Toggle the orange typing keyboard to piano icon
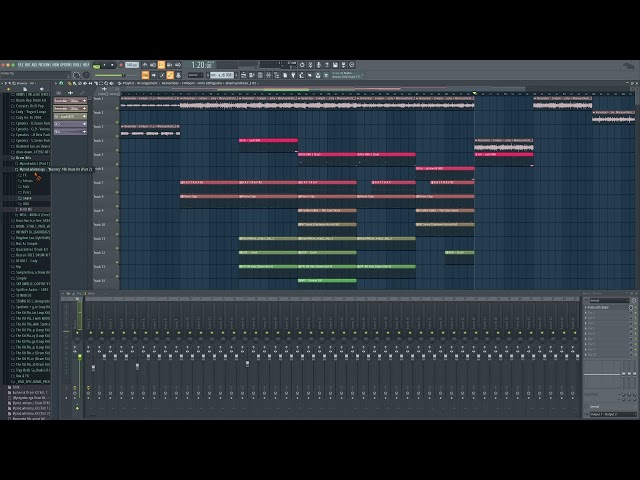The image size is (640, 480). coord(145,75)
